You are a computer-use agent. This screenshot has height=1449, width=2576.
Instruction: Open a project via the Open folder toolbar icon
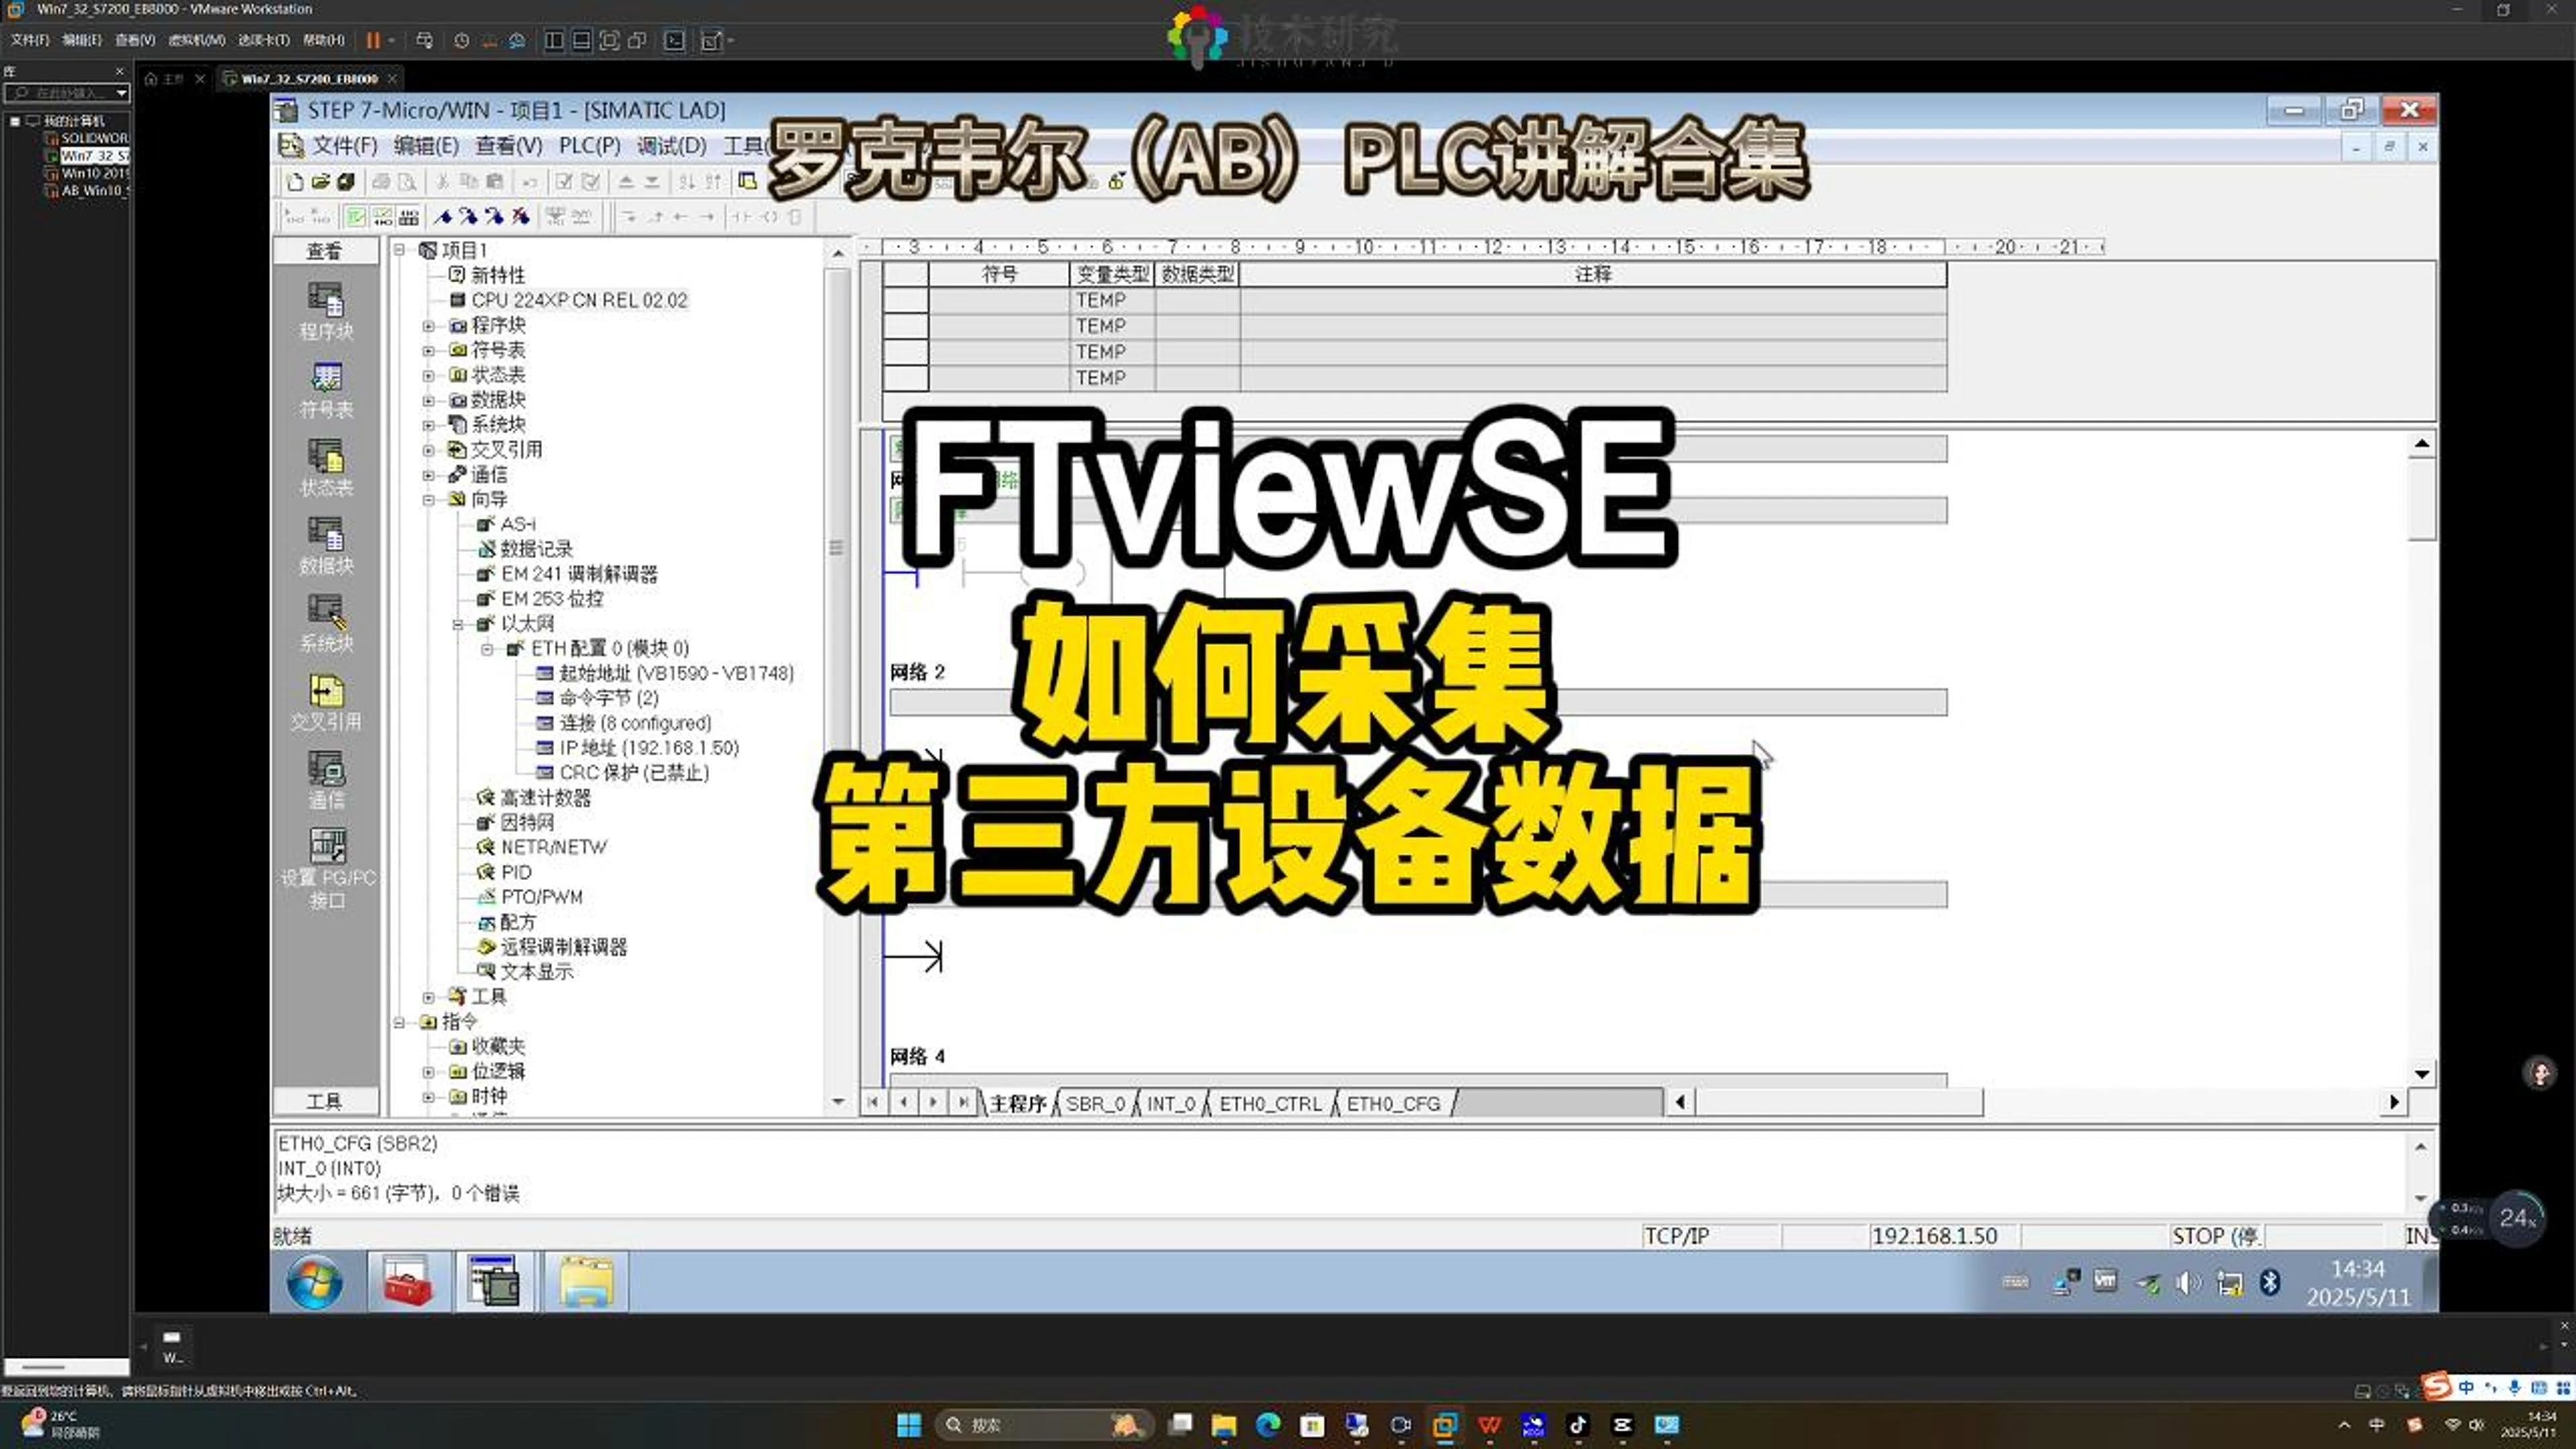pyautogui.click(x=321, y=181)
